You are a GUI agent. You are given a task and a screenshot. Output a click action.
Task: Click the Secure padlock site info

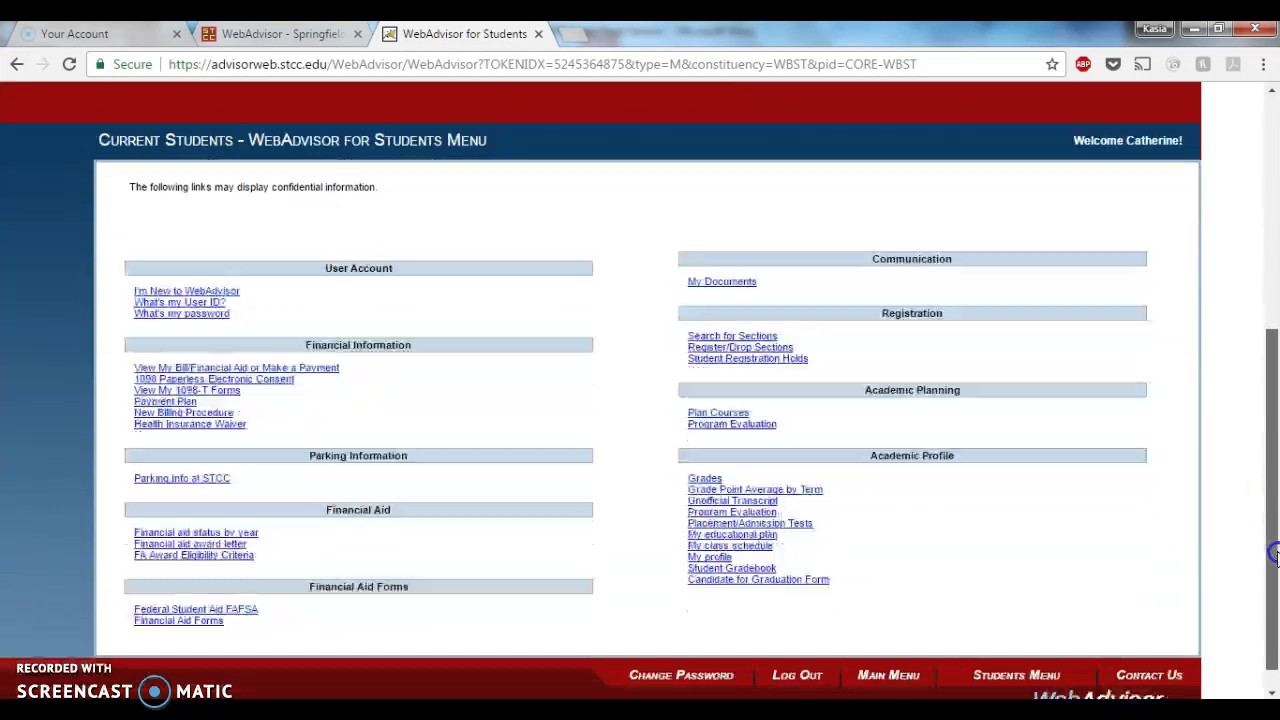coord(124,64)
